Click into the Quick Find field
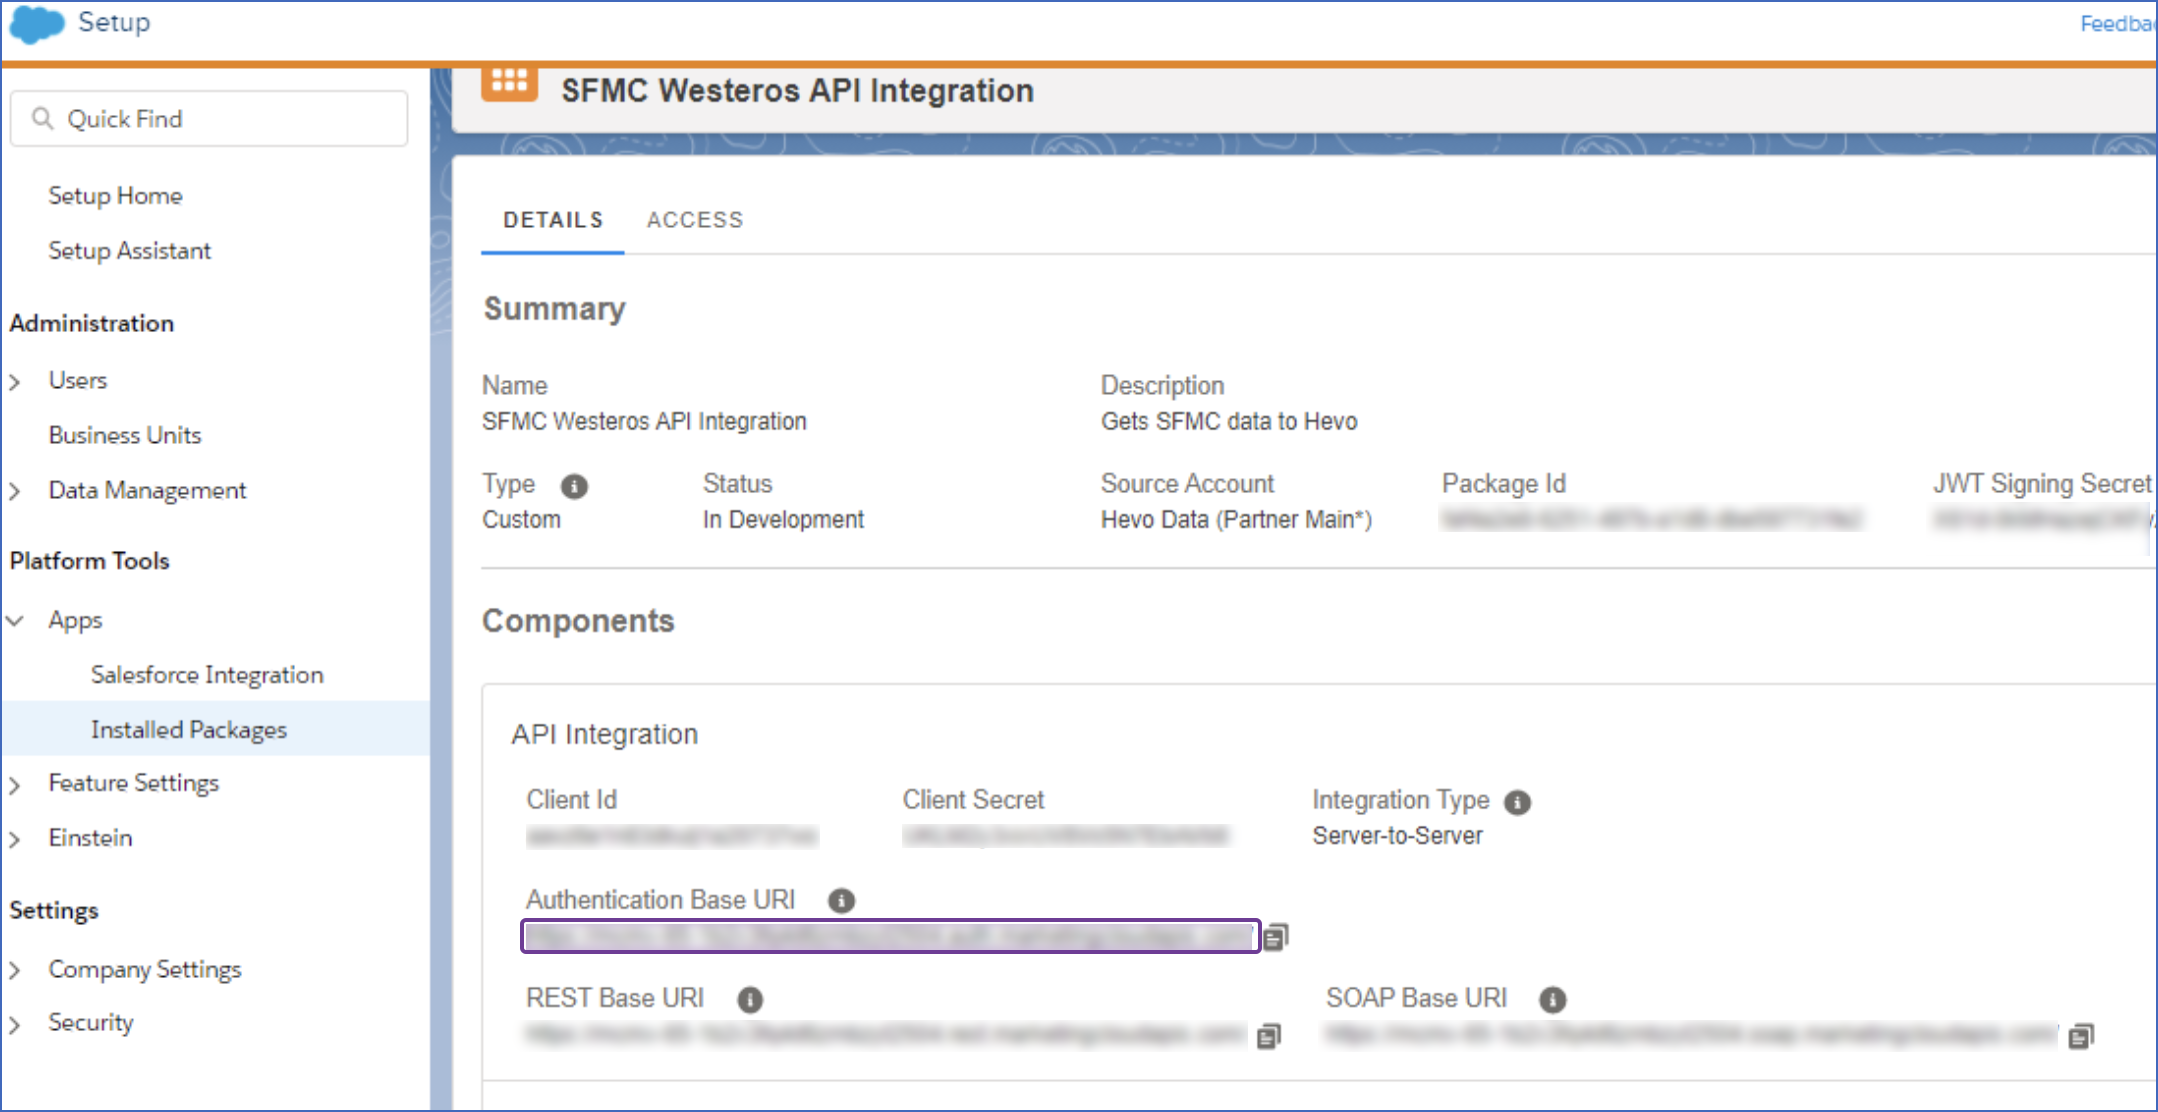This screenshot has width=2158, height=1112. [209, 119]
